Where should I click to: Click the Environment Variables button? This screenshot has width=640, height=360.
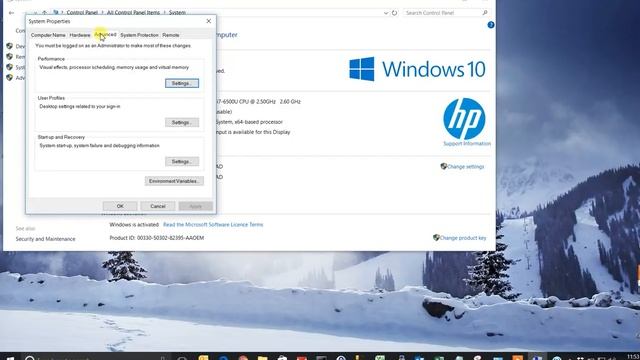(x=174, y=181)
